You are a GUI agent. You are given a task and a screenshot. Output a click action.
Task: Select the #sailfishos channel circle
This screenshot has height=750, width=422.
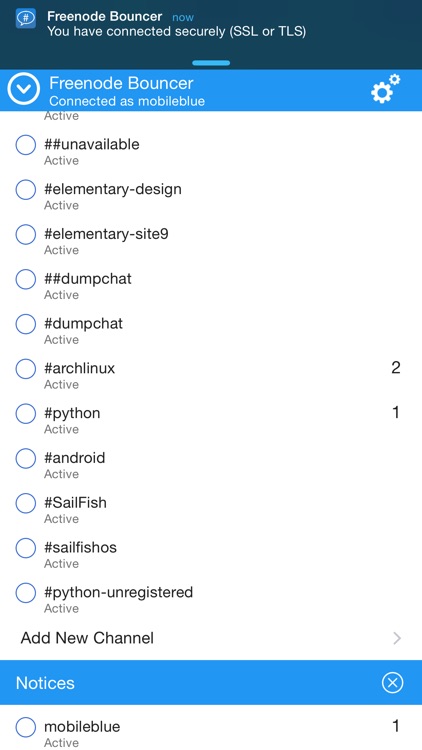pos(26,548)
